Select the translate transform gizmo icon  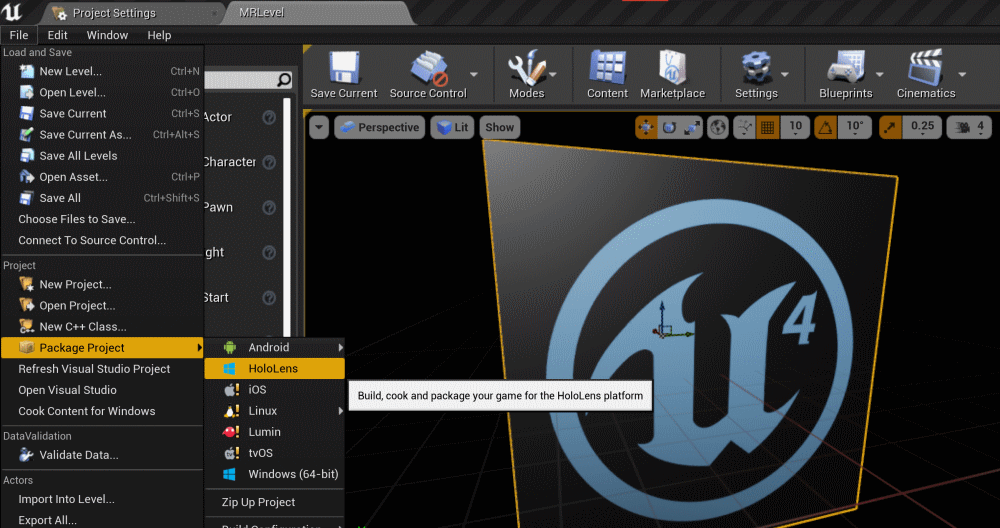646,128
